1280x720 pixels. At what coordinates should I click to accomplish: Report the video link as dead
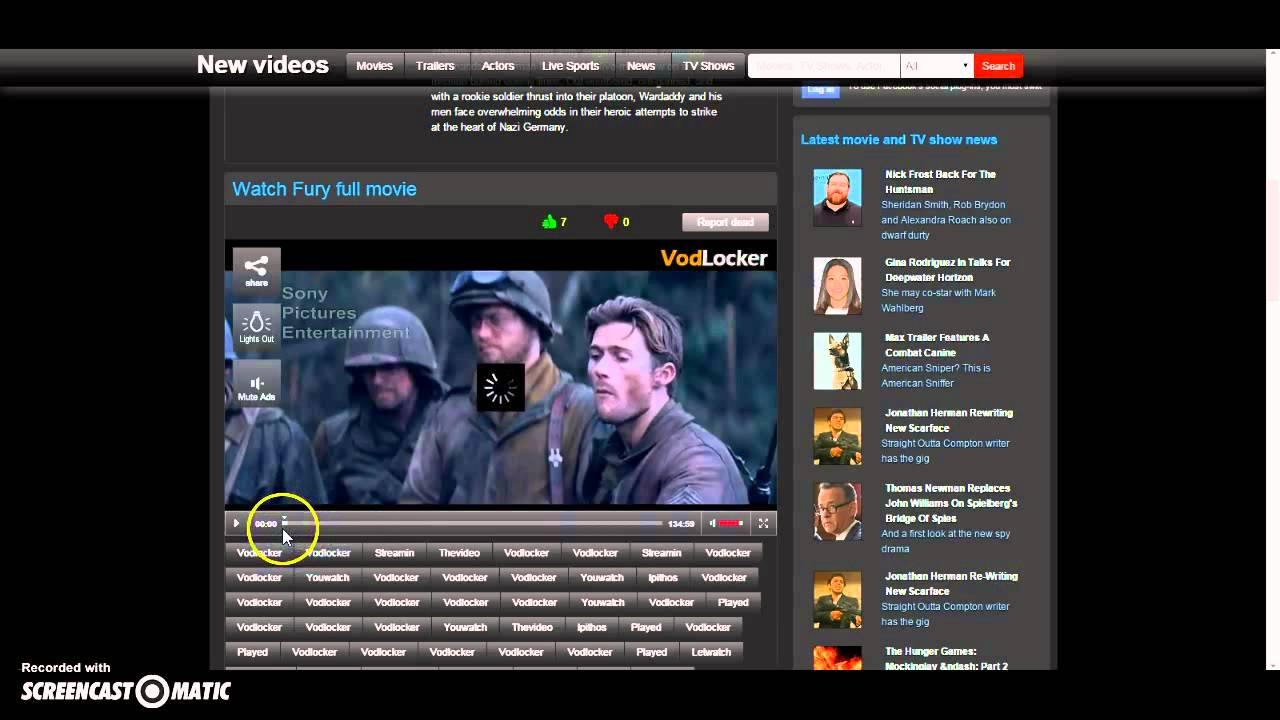click(x=725, y=222)
